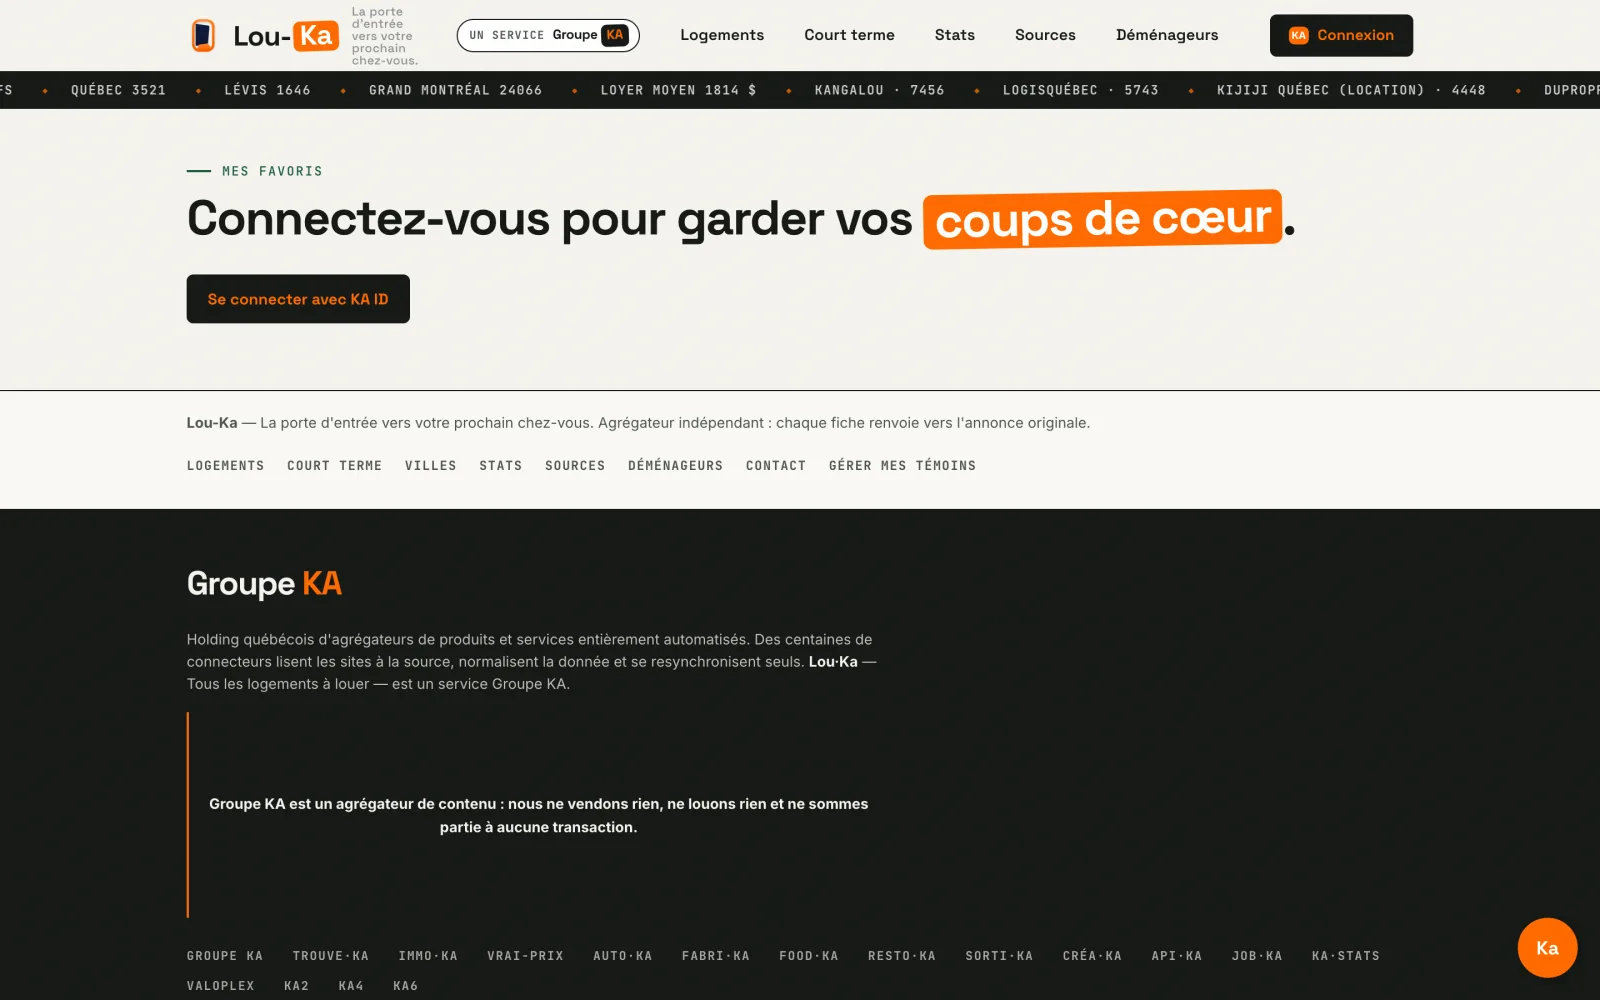Image resolution: width=1600 pixels, height=1000 pixels.
Task: Open TROUVE·KA network link
Action: click(x=331, y=956)
